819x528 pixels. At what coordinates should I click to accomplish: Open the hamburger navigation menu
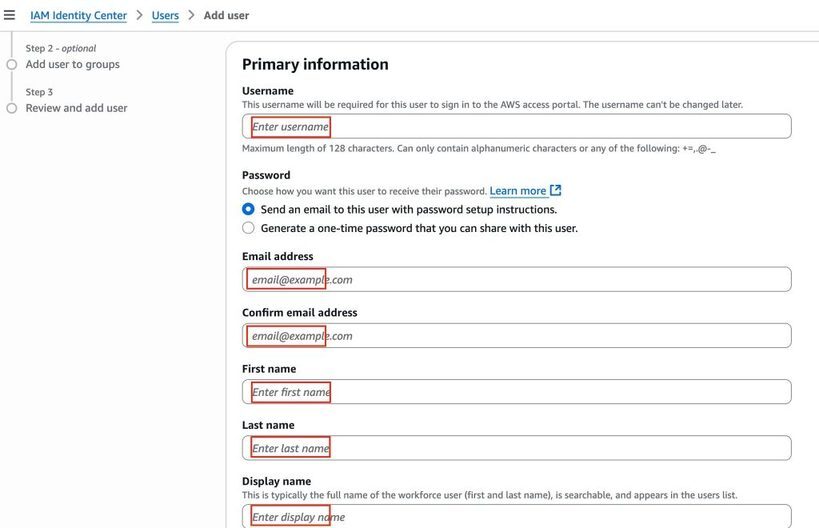click(x=9, y=15)
